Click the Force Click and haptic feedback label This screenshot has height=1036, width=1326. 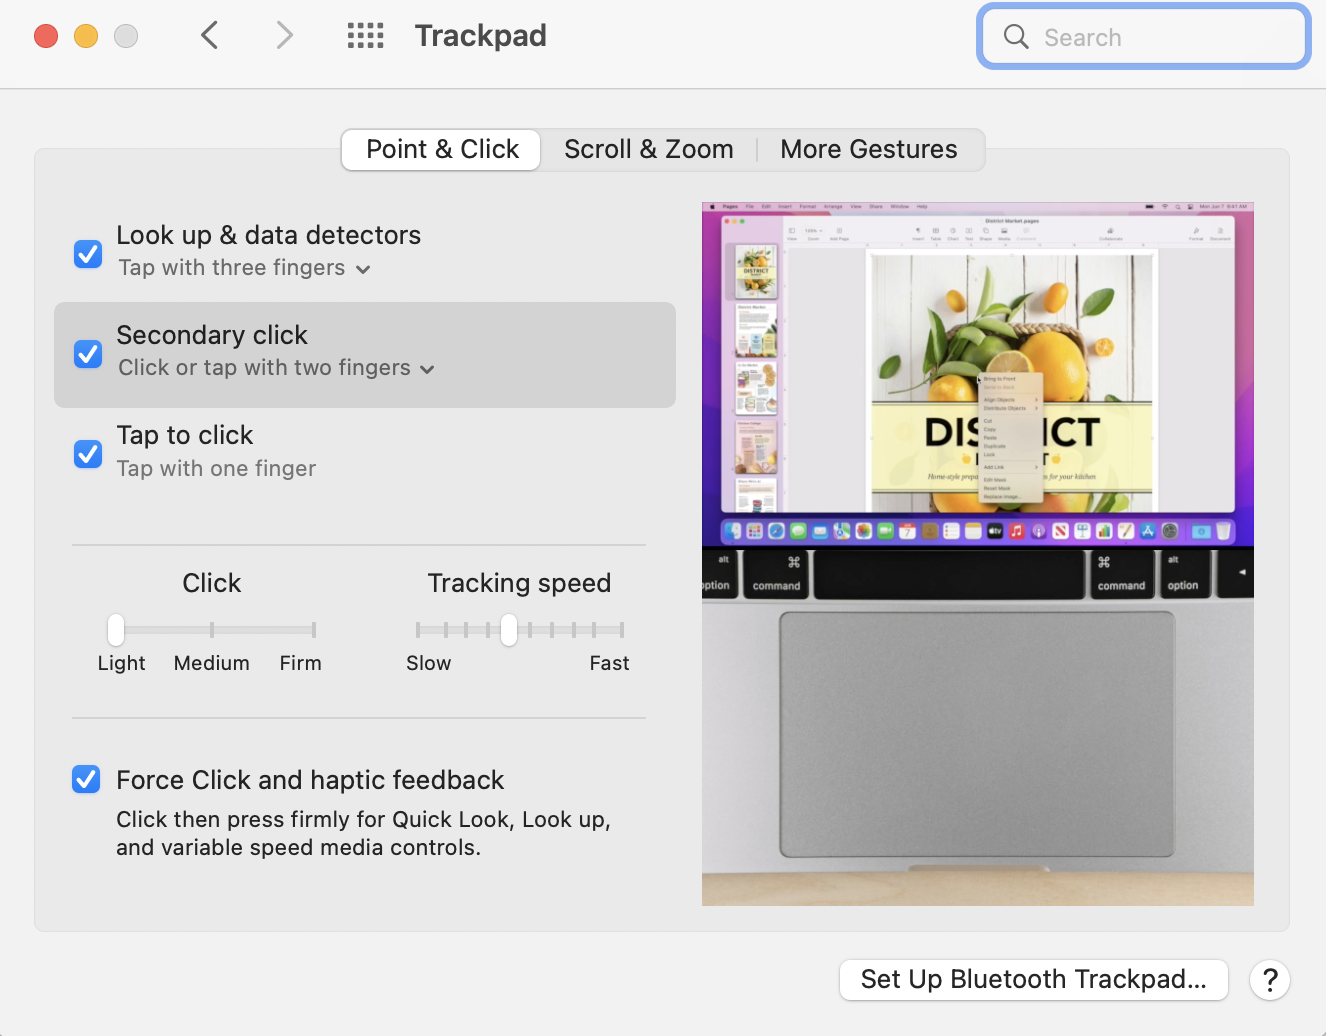tap(310, 780)
